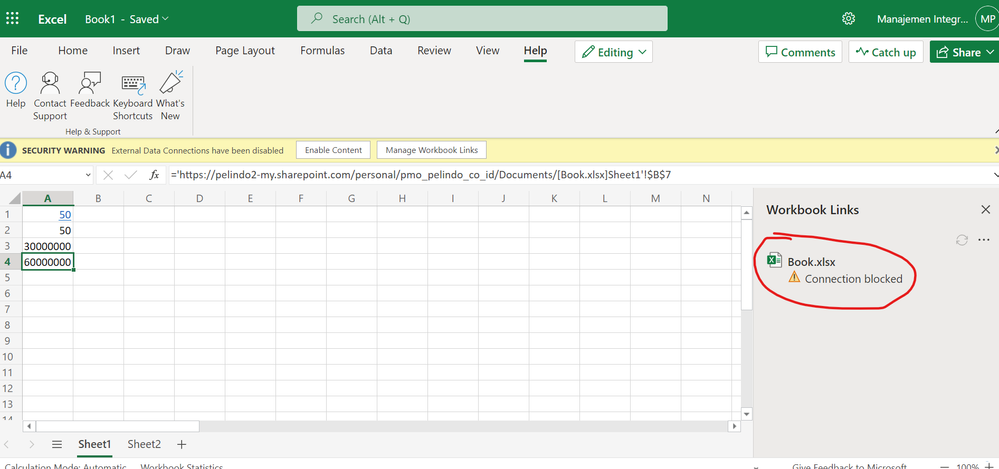The image size is (999, 469).
Task: Confirm formula entry checkmark icon
Action: pos(130,175)
